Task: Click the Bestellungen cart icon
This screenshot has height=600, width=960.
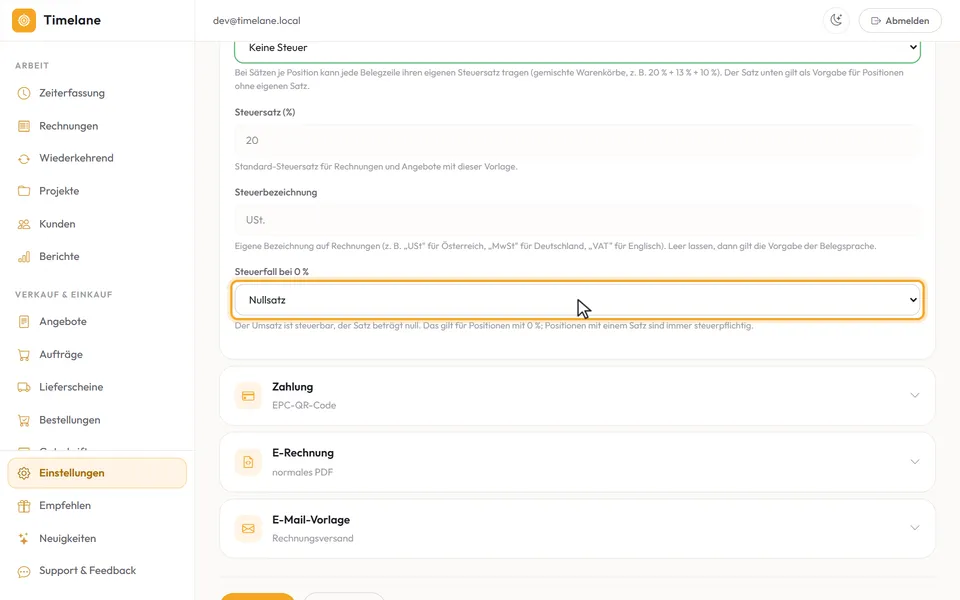Action: [x=24, y=420]
